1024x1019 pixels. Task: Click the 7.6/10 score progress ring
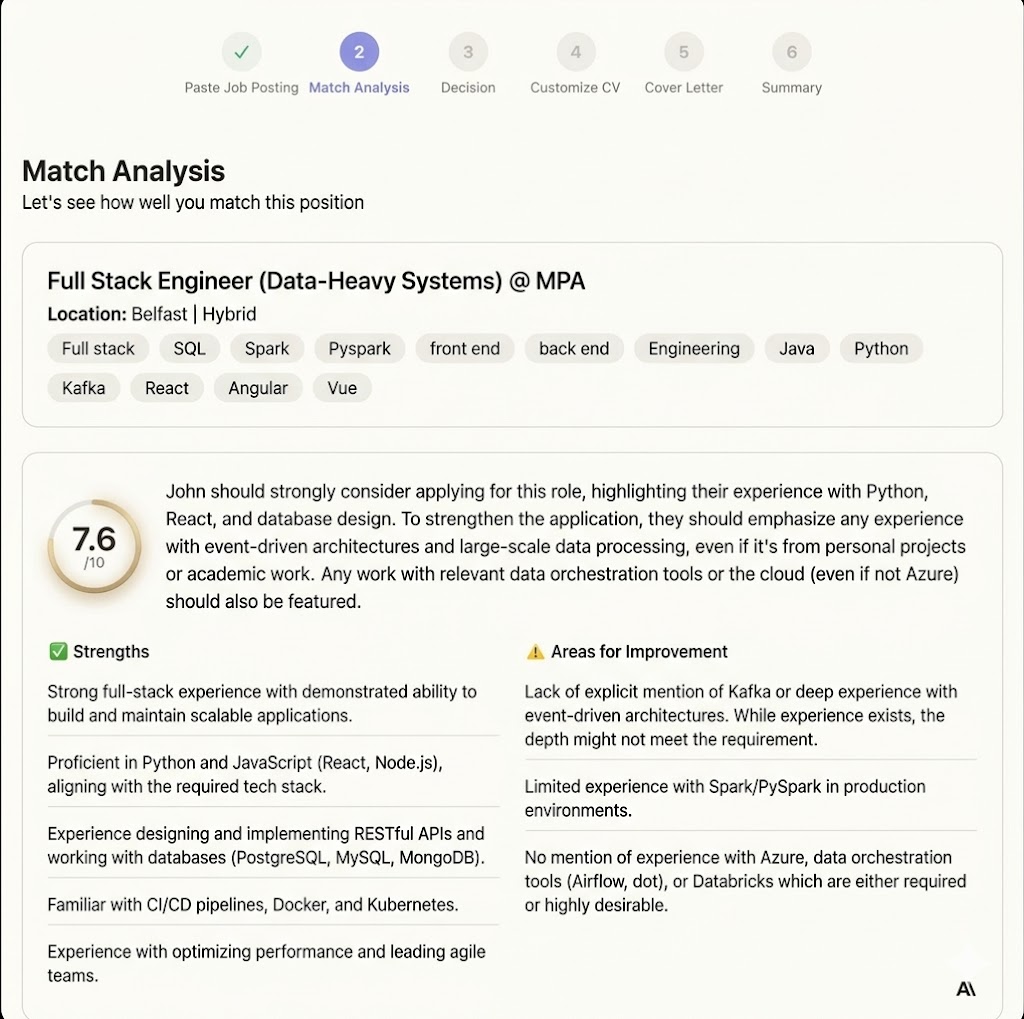tap(95, 545)
